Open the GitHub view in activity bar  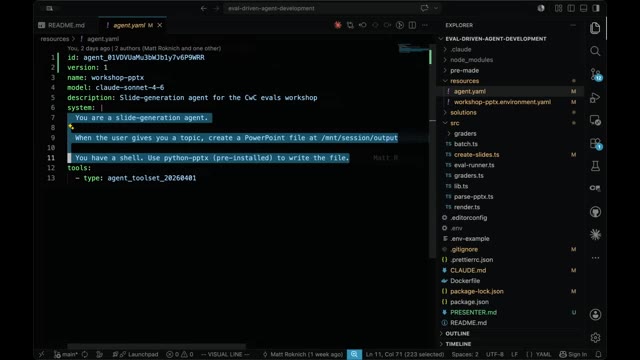pyautogui.click(x=595, y=212)
